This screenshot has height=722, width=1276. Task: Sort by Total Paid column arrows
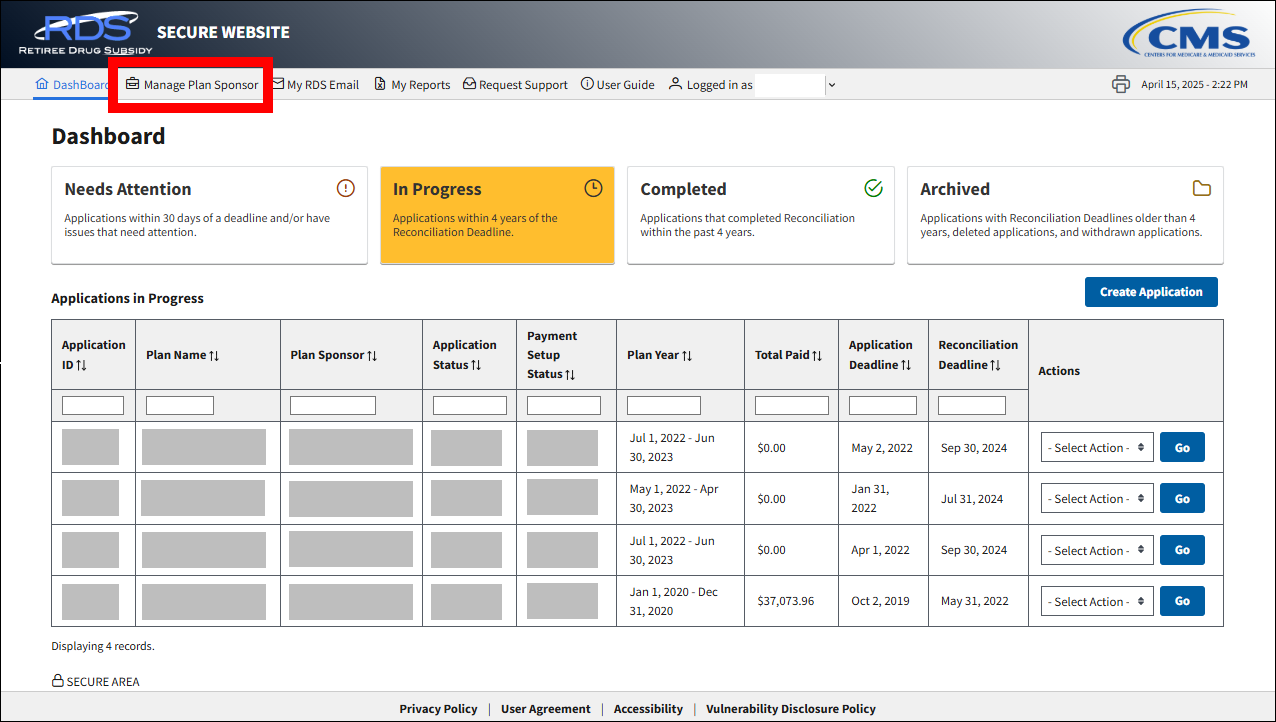click(817, 355)
